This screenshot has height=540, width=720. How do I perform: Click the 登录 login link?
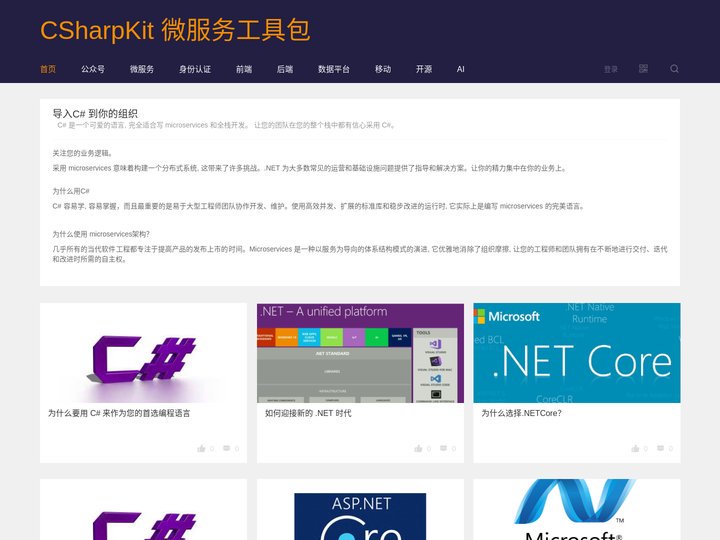pos(611,69)
